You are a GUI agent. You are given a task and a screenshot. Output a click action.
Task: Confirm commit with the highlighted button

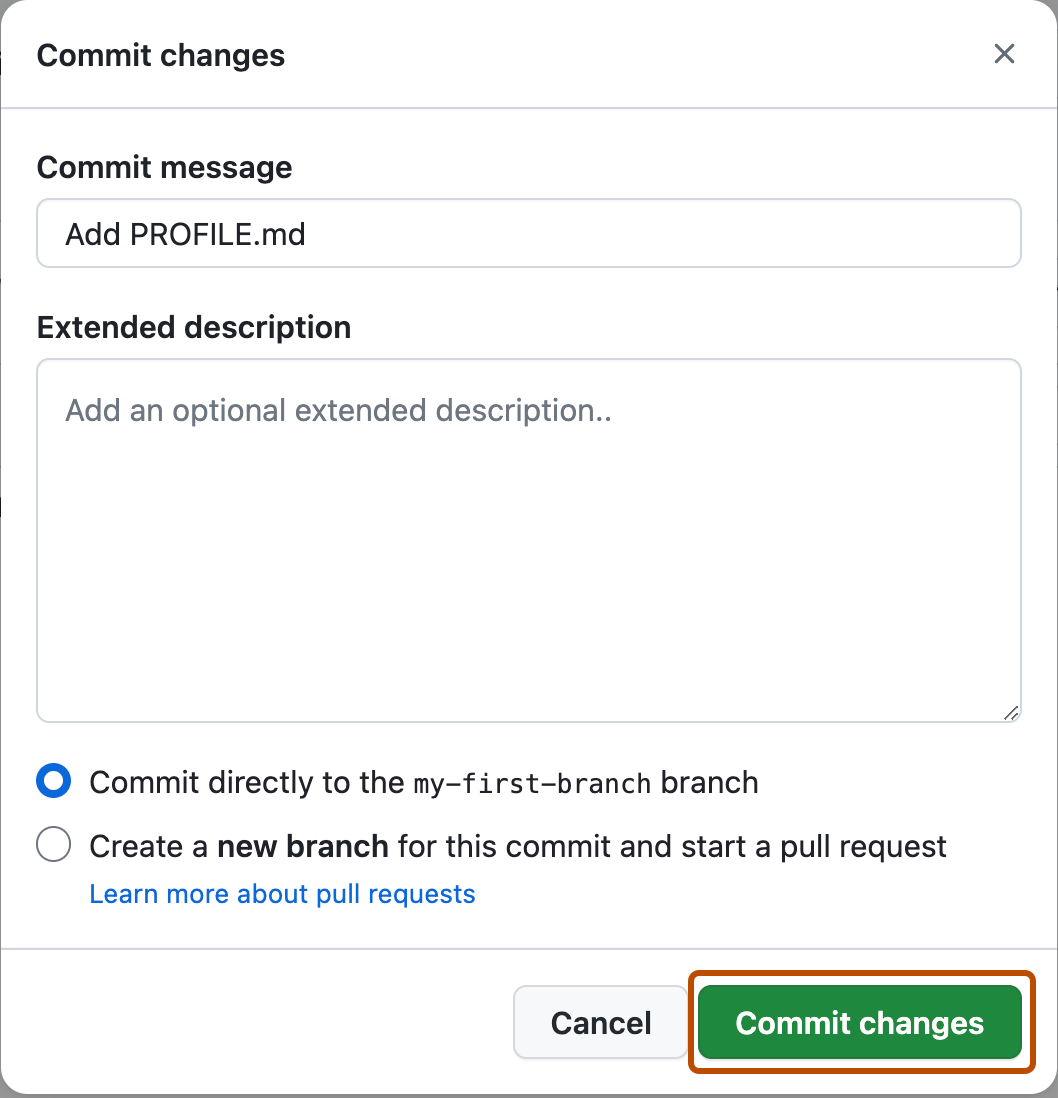[859, 1023]
